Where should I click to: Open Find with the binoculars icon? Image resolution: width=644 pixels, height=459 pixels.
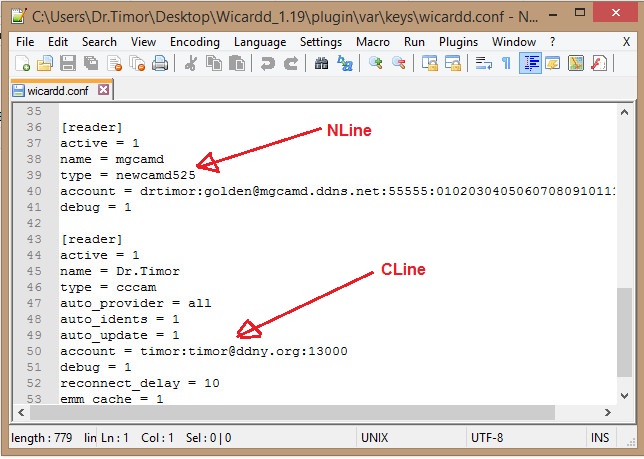[321, 64]
